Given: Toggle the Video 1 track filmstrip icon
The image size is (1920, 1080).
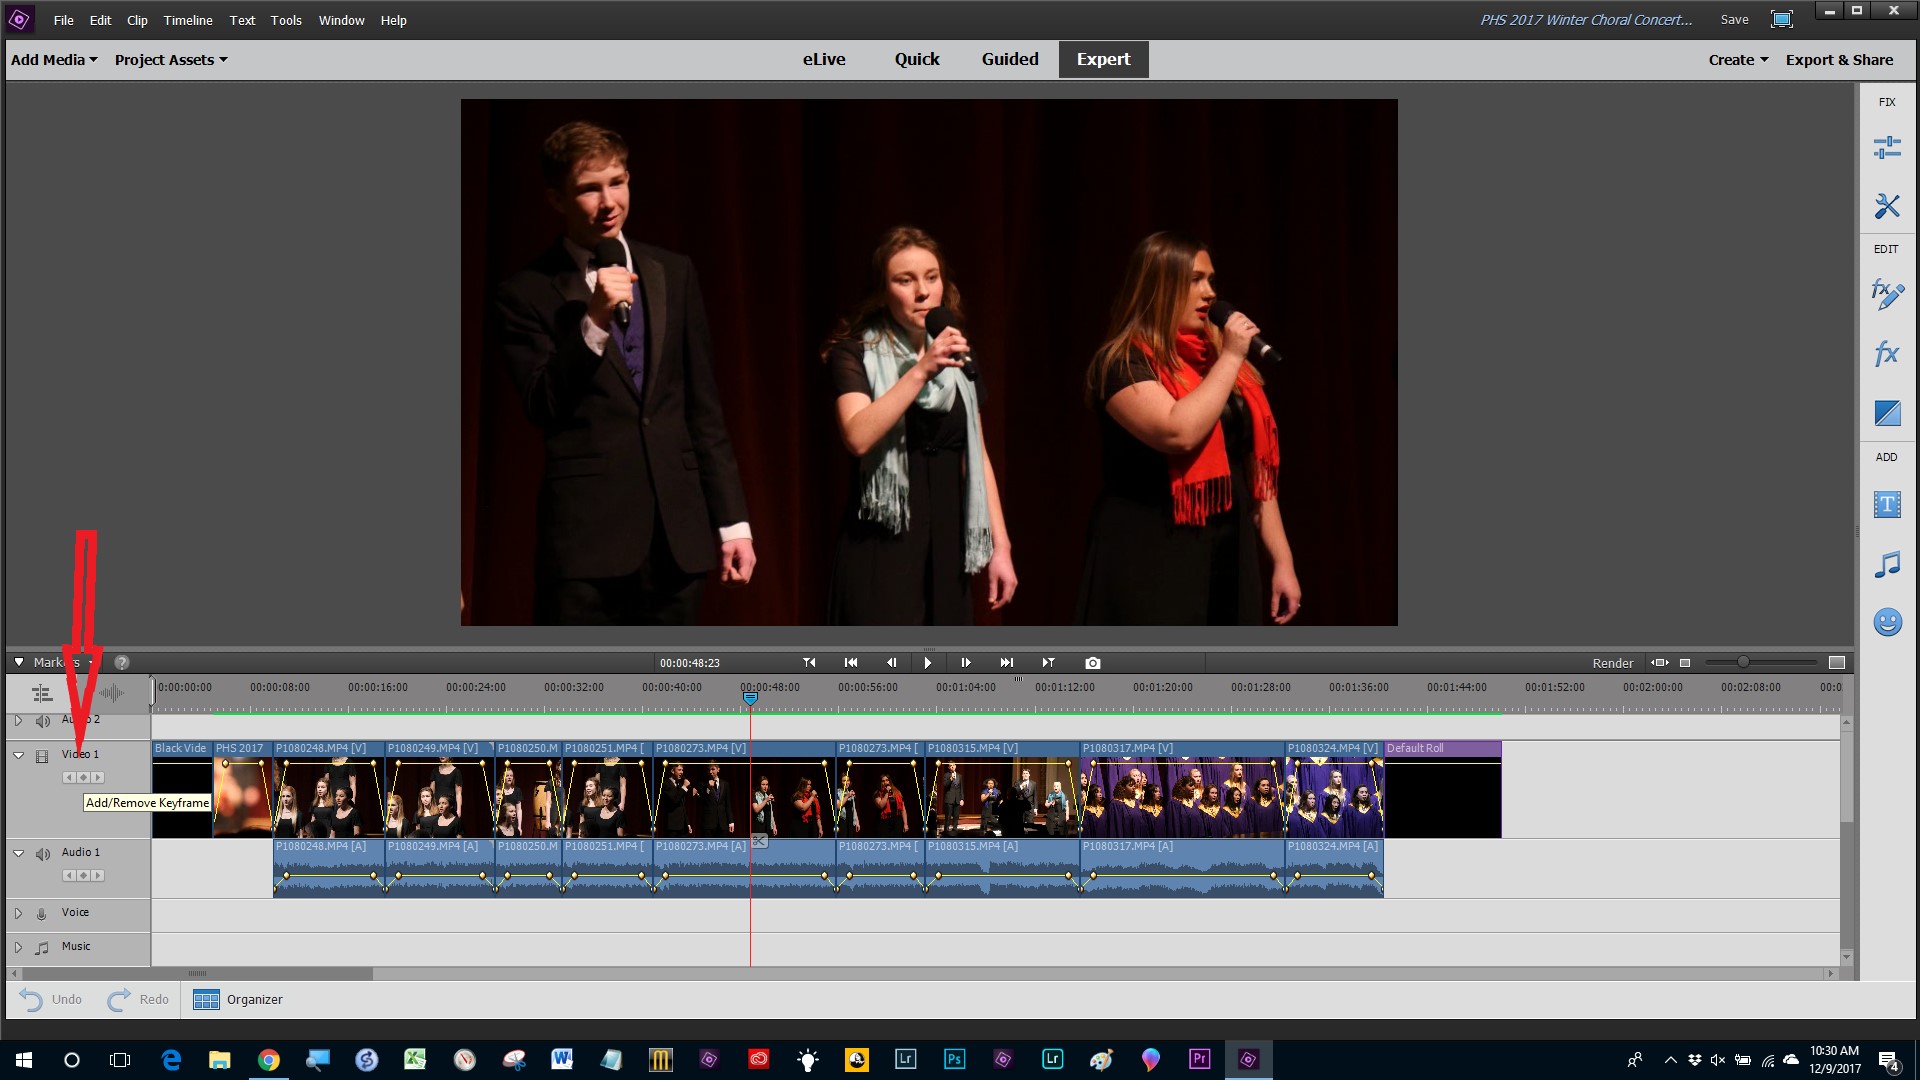Looking at the screenshot, I should [x=42, y=756].
